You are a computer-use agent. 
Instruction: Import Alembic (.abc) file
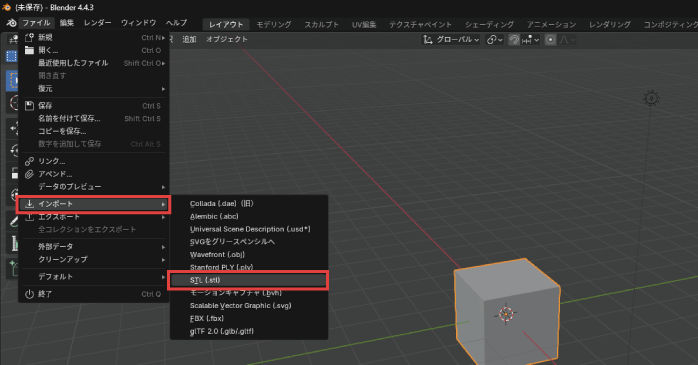pyautogui.click(x=249, y=216)
